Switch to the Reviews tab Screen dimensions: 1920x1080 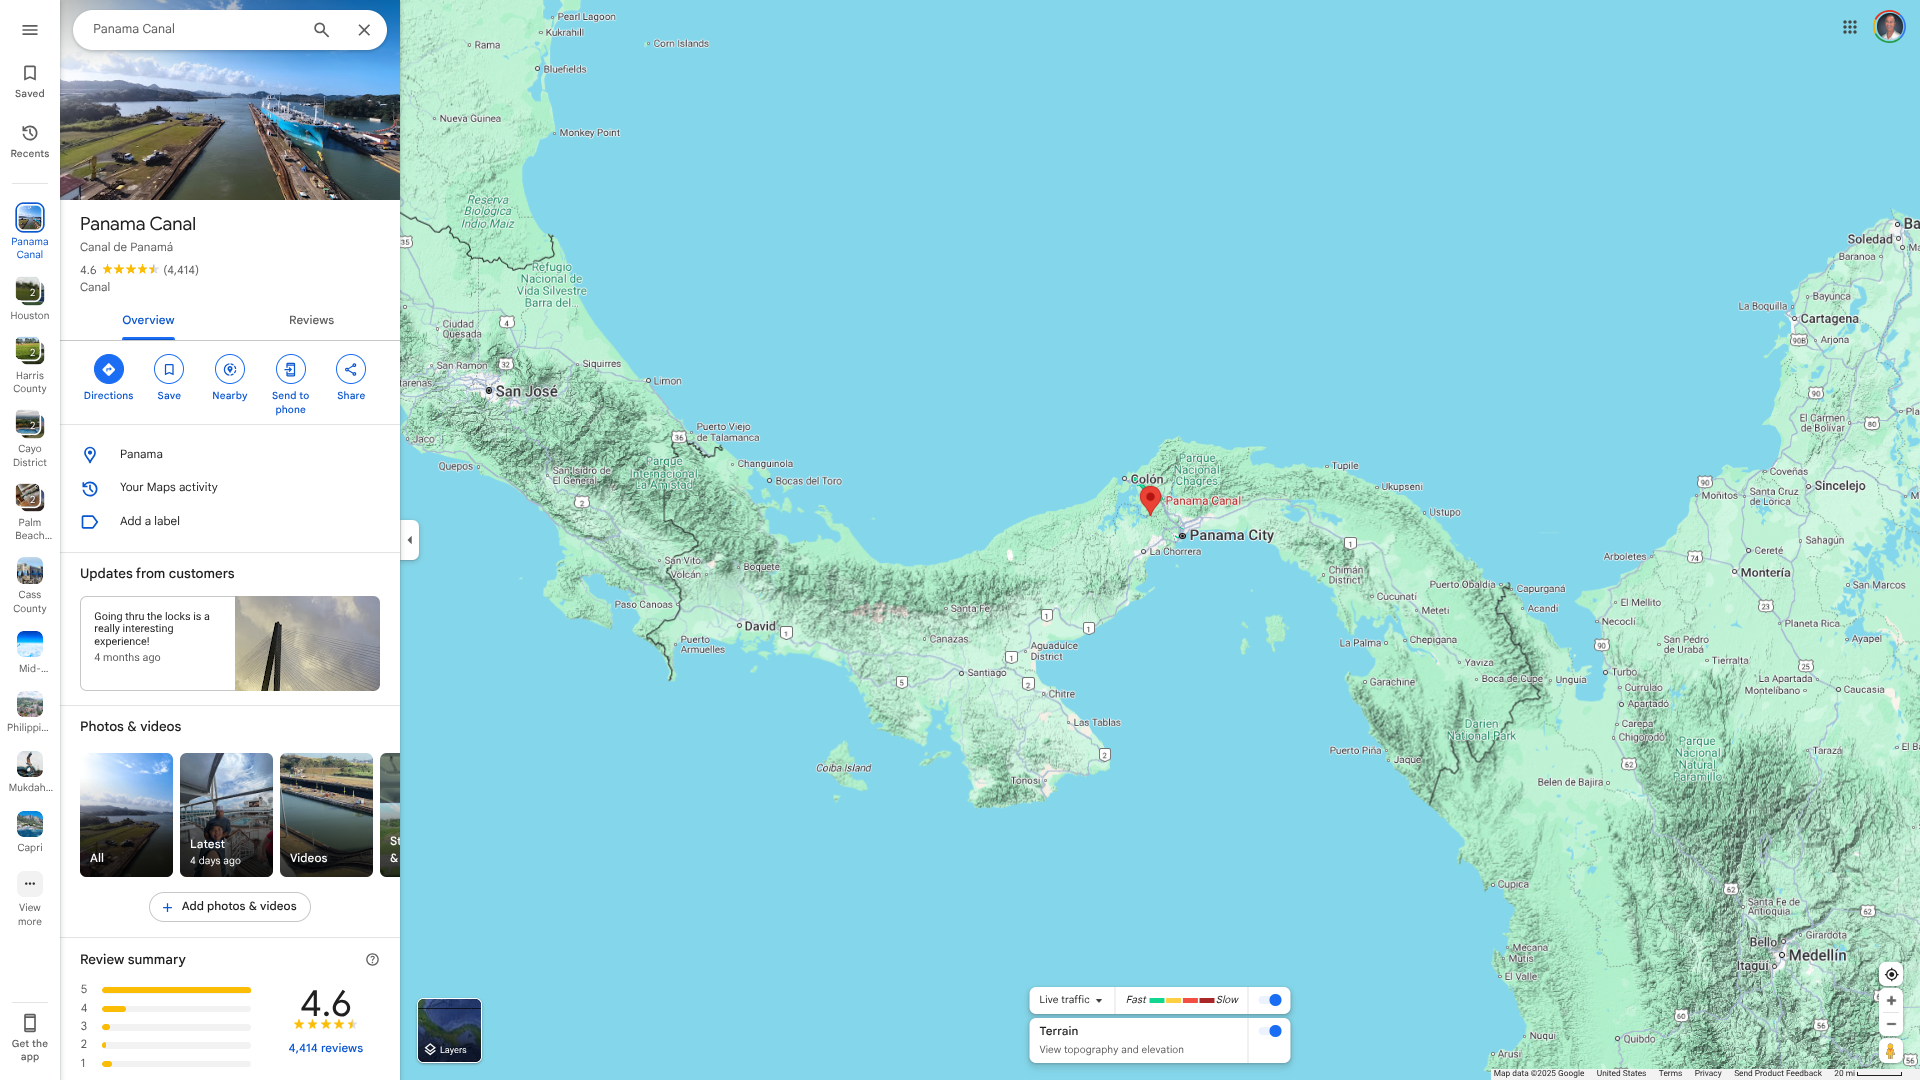311,320
